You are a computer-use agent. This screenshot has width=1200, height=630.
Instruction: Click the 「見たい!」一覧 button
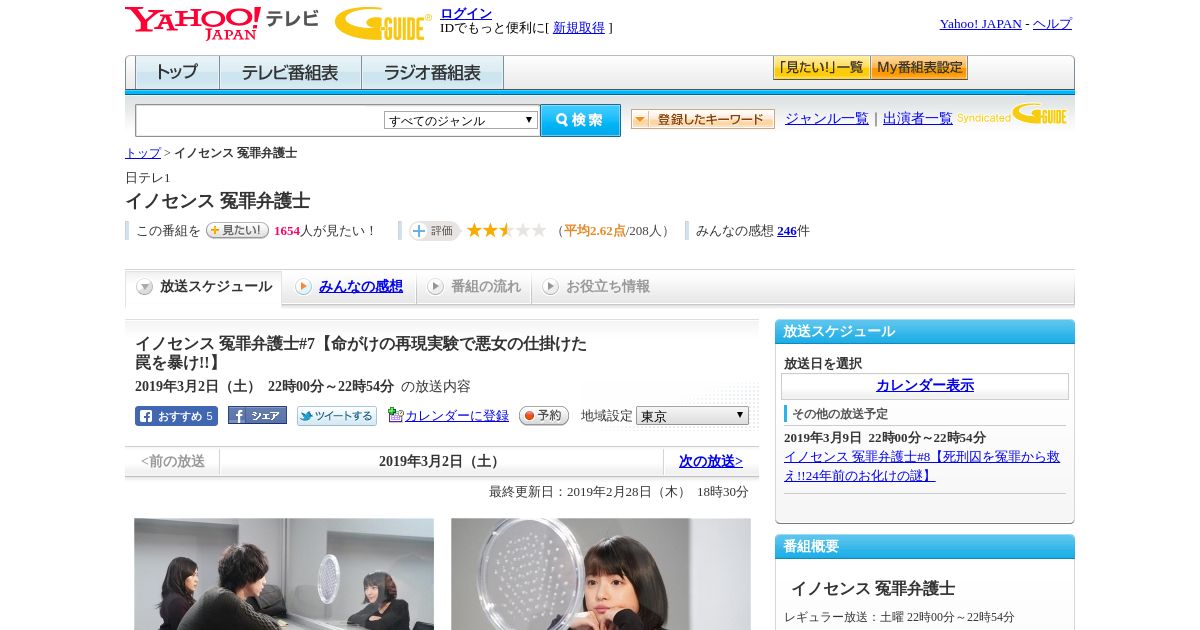tap(821, 68)
